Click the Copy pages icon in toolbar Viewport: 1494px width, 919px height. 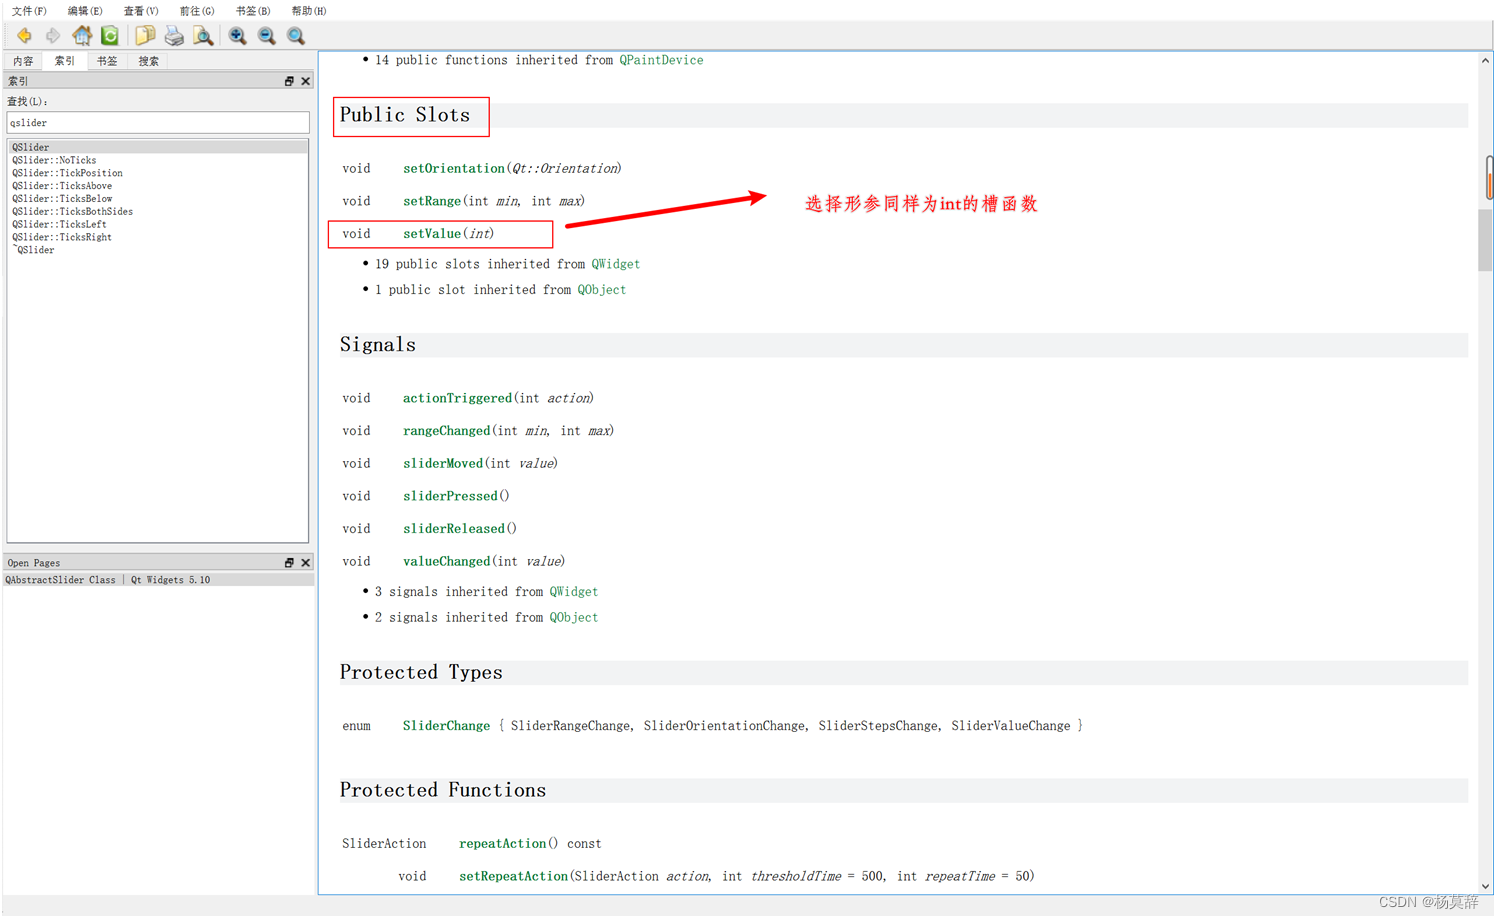[x=145, y=36]
